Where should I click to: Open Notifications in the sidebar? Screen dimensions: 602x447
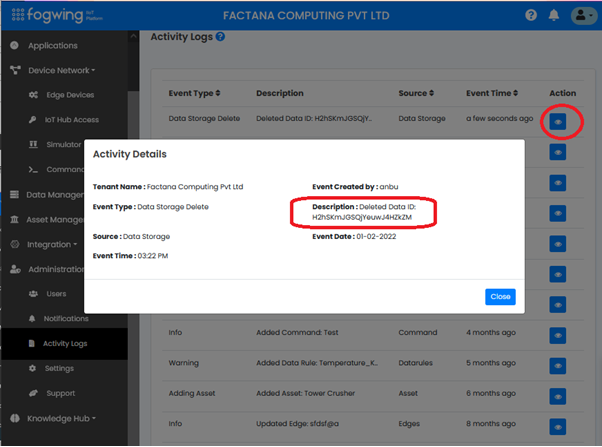point(66,319)
